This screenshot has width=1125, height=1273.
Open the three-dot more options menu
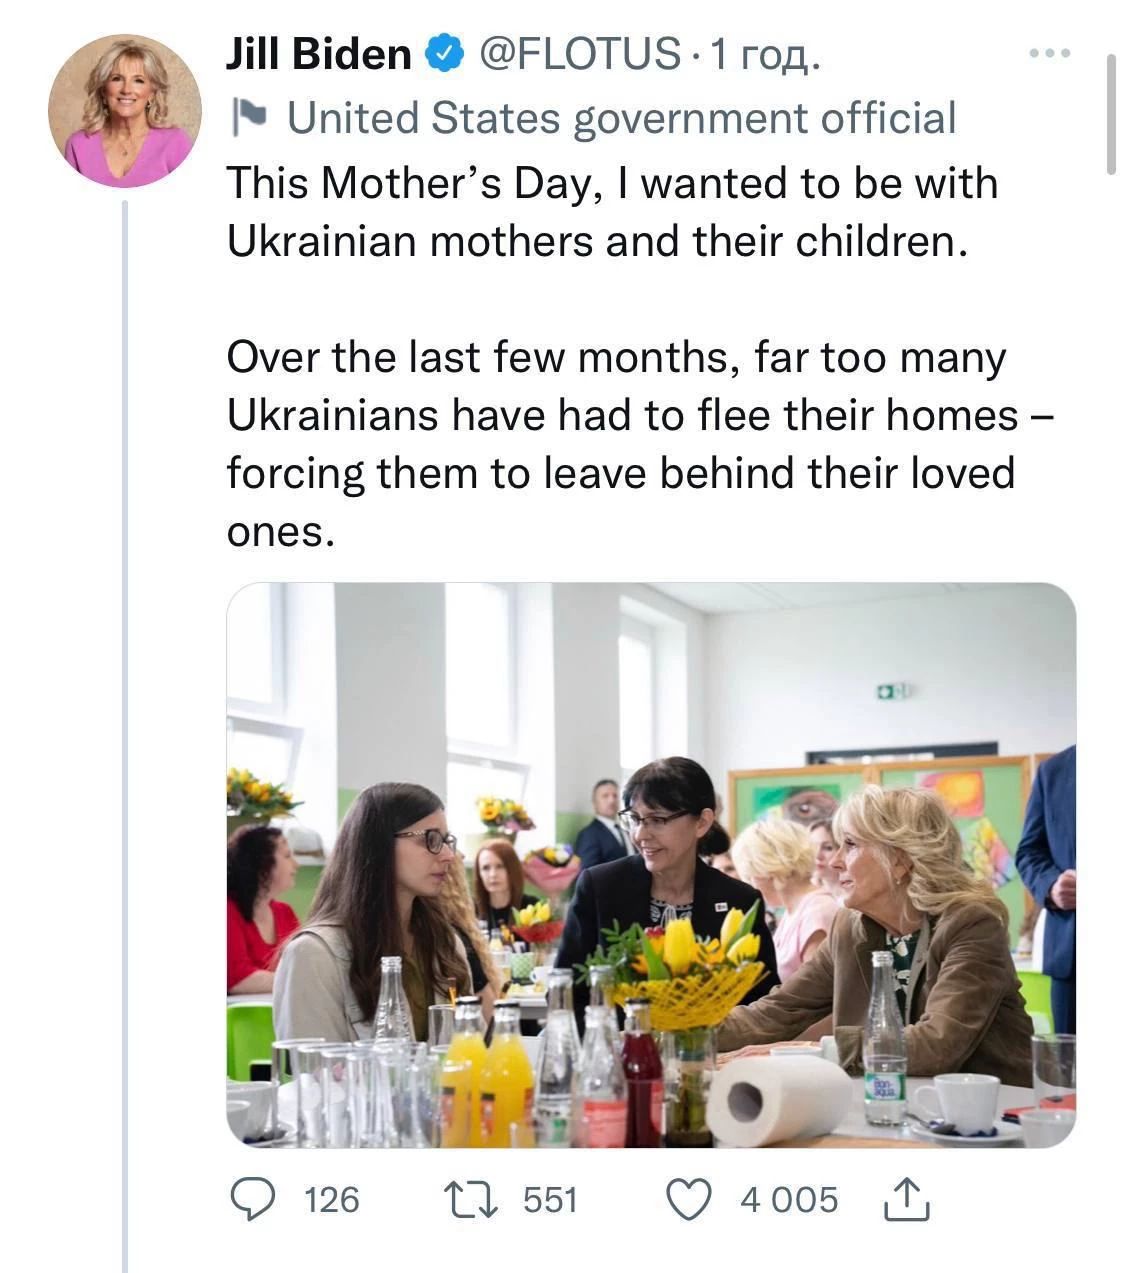(1050, 53)
